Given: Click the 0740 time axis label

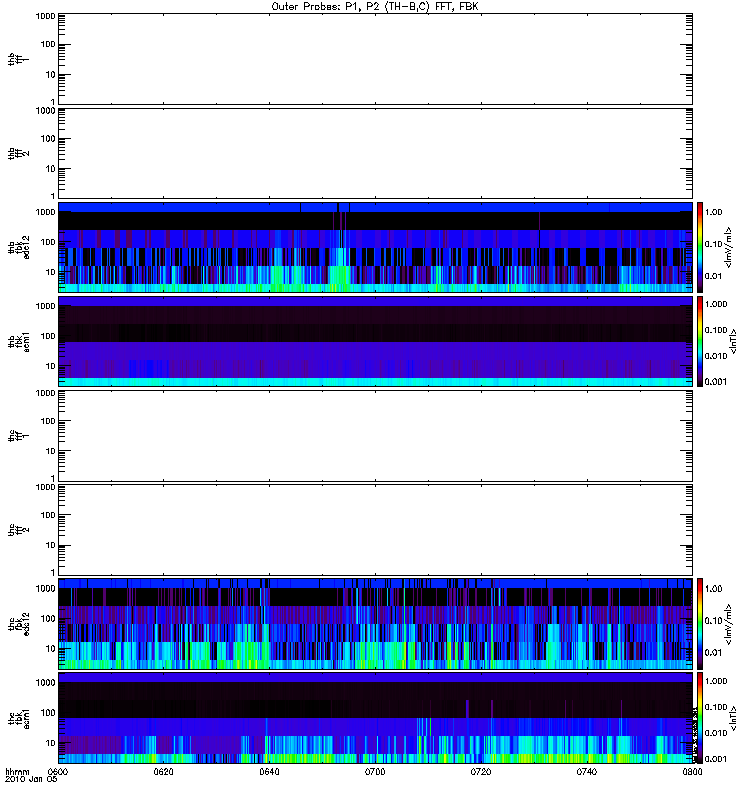Looking at the screenshot, I should tap(587, 771).
